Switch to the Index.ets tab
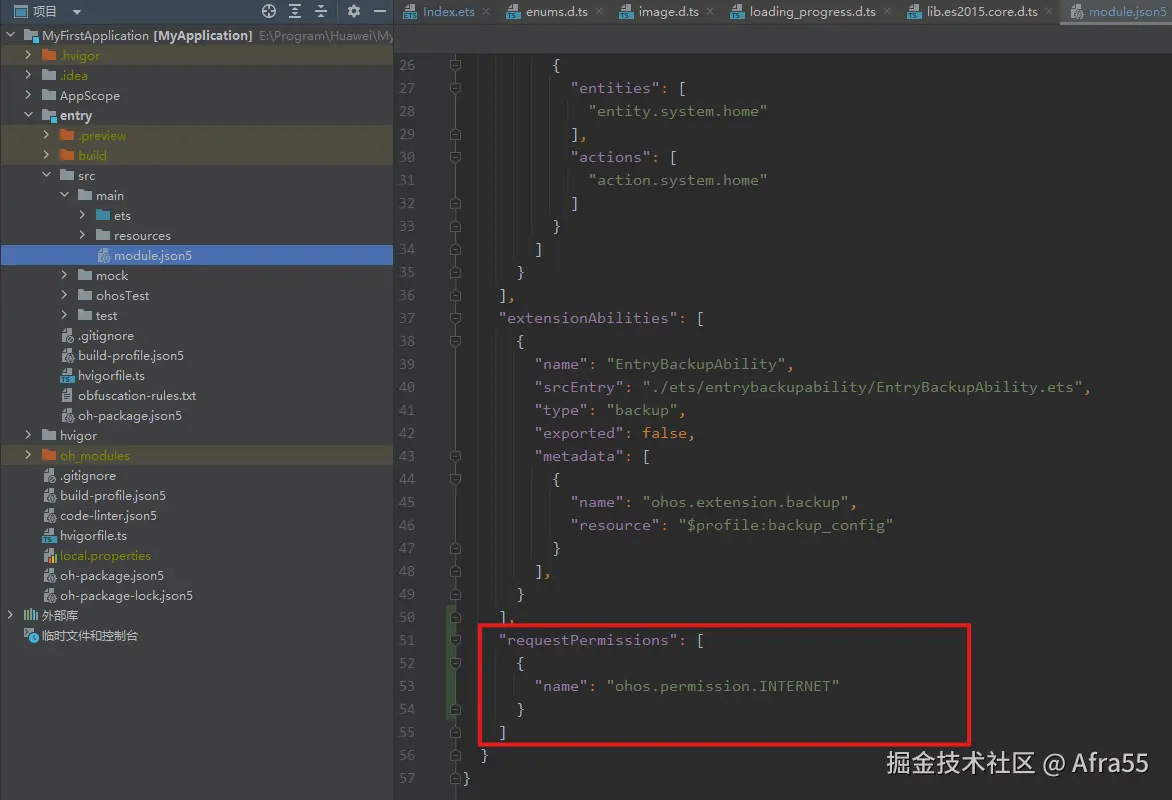The height and width of the screenshot is (800, 1172). tap(448, 11)
